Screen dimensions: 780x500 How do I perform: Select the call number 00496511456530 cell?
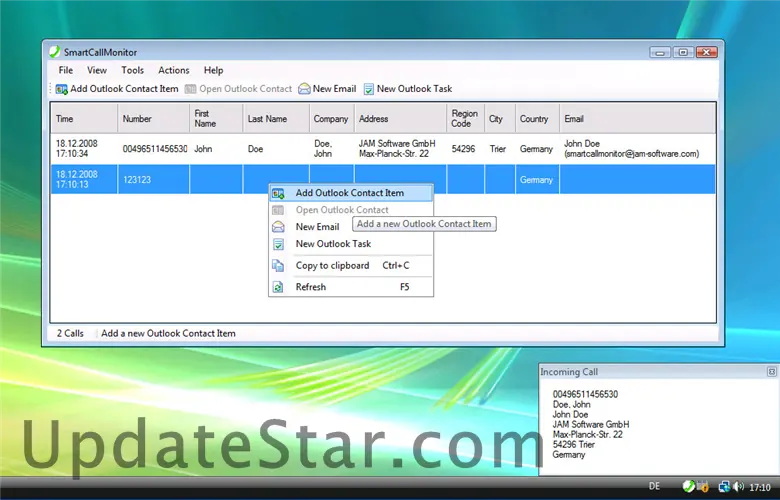pyautogui.click(x=155, y=149)
